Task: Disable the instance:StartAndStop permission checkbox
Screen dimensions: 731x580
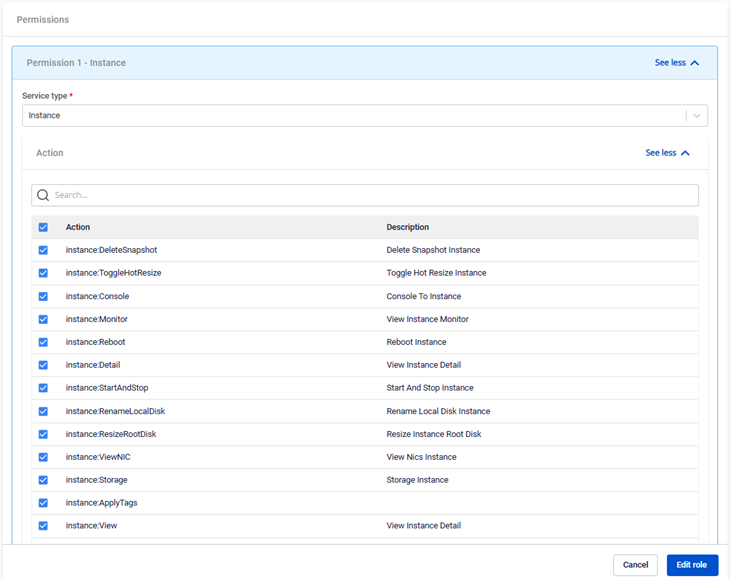Action: [x=43, y=388]
